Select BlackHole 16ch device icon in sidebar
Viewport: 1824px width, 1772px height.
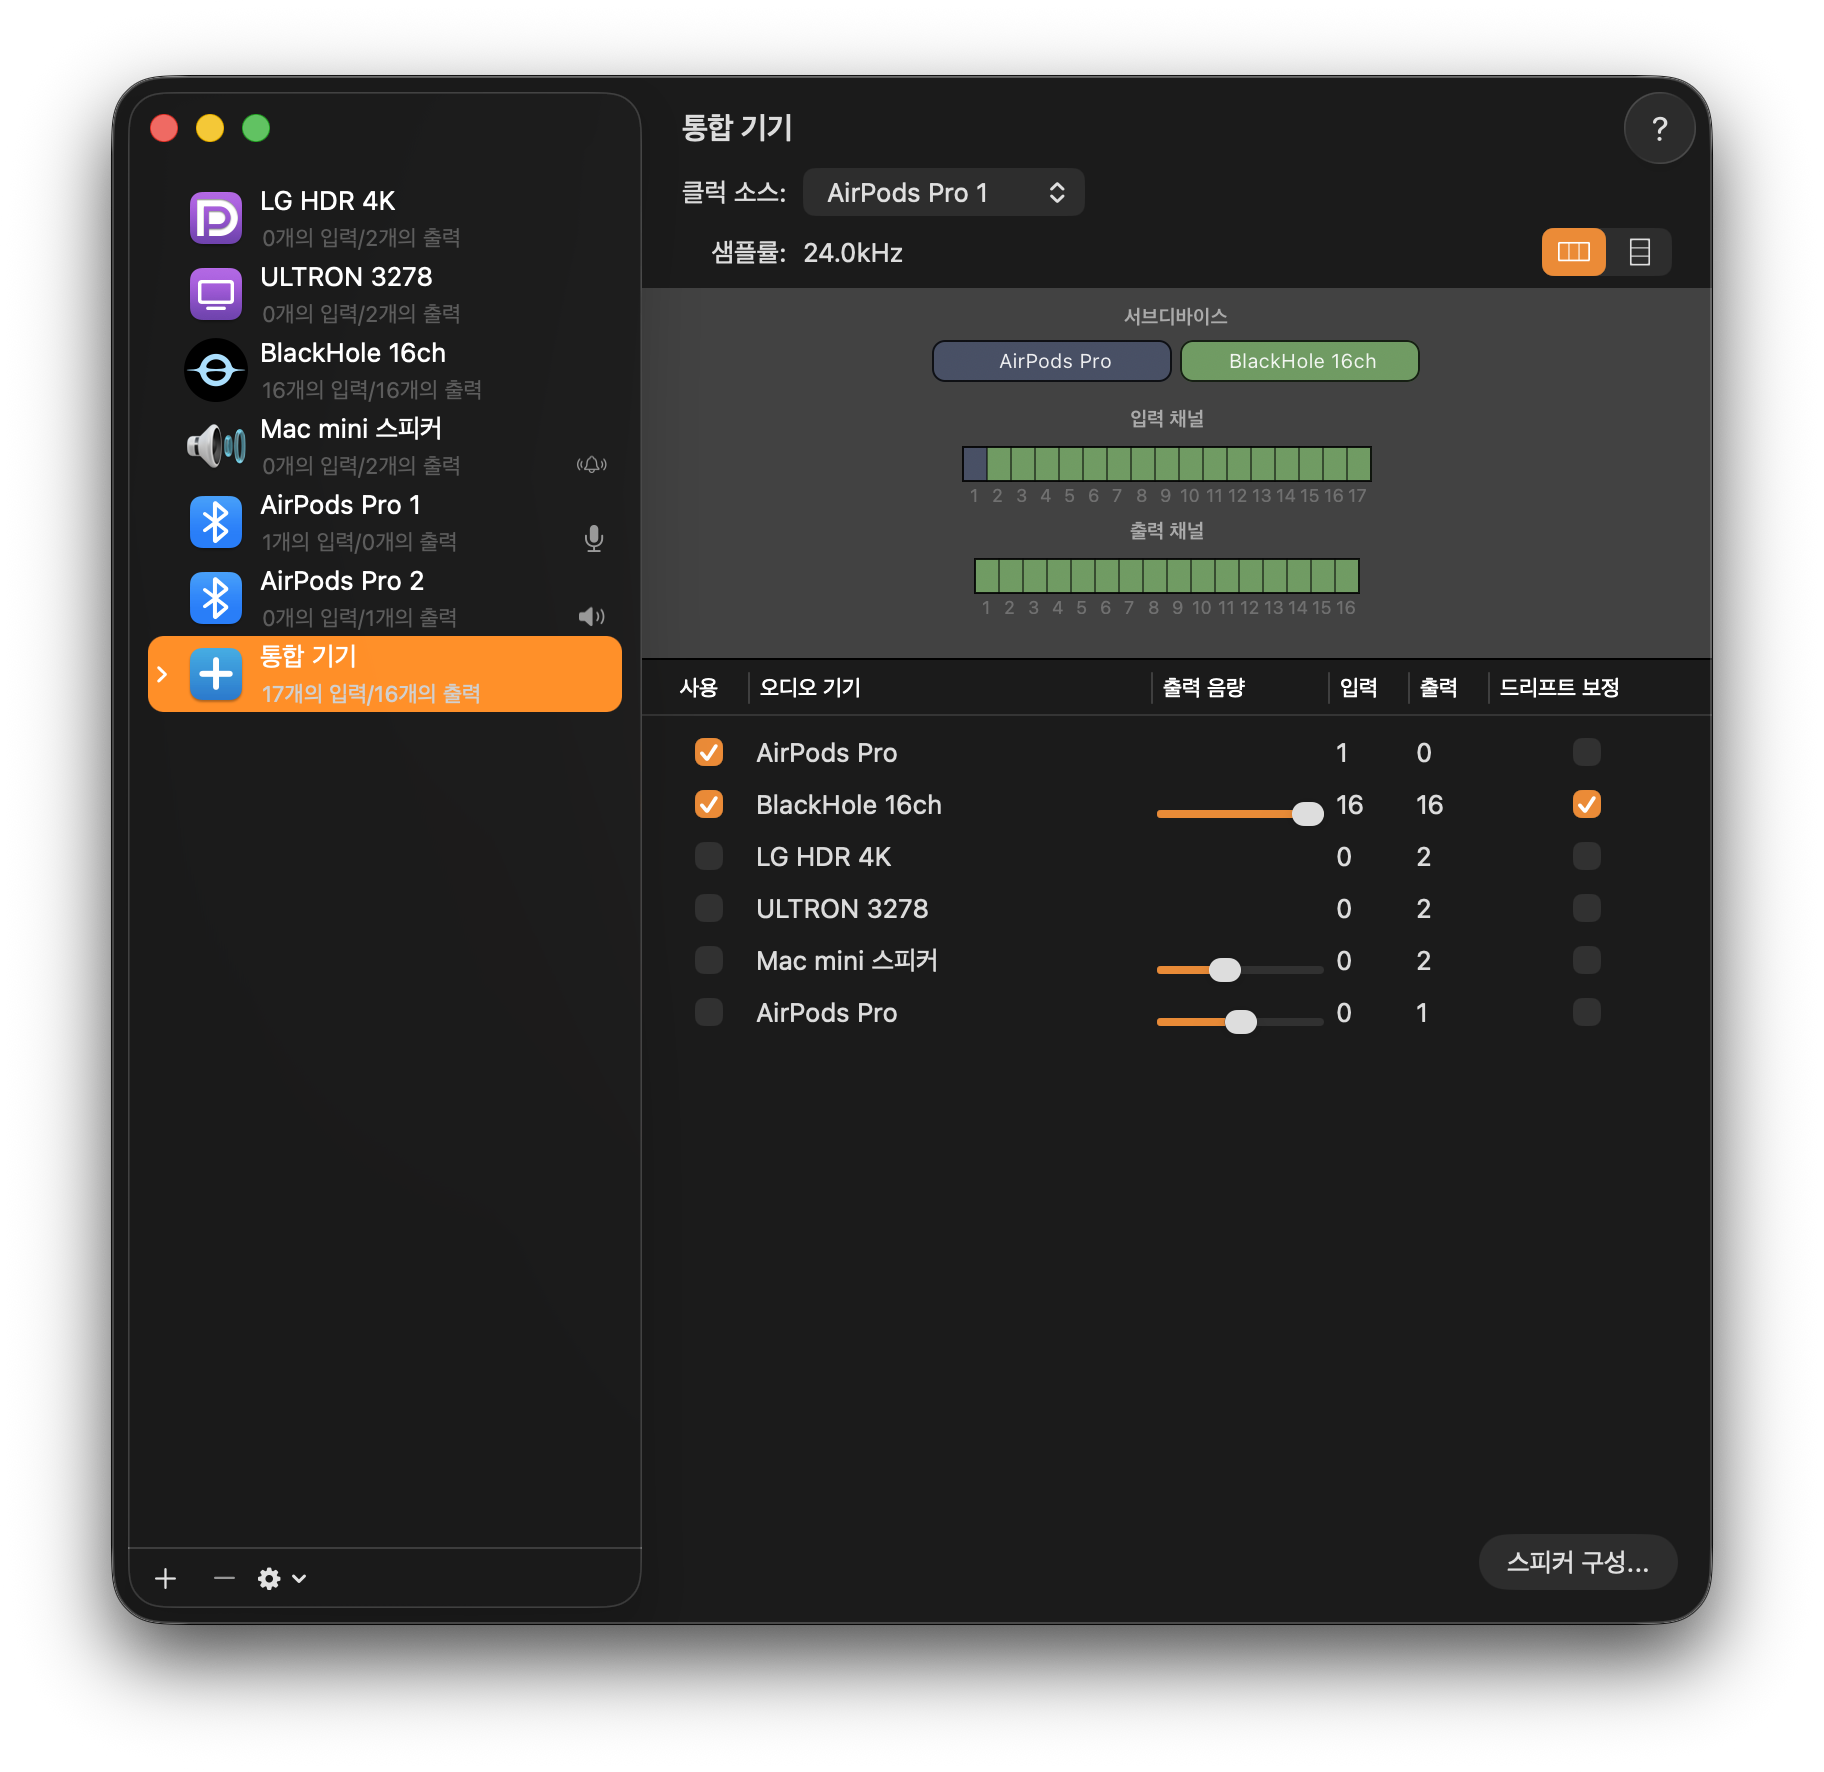click(216, 370)
